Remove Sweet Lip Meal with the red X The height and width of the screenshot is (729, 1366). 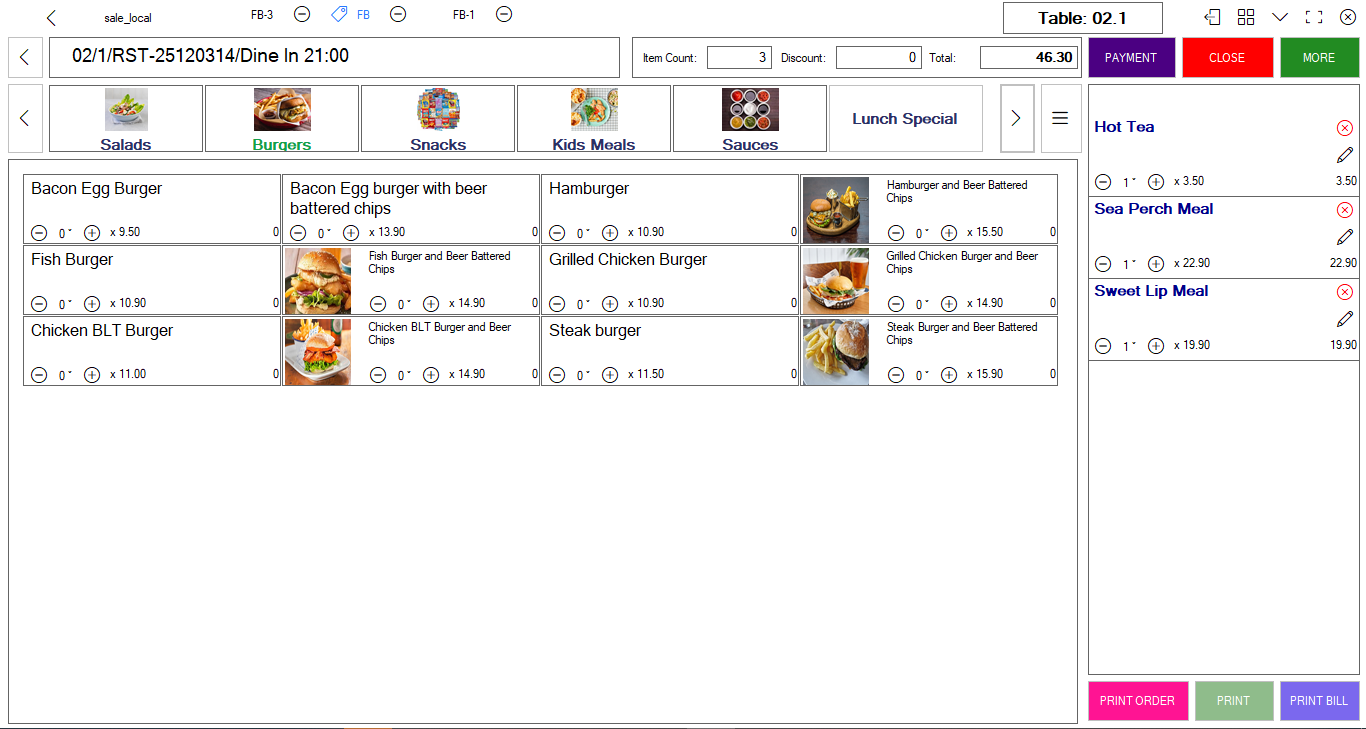click(1345, 291)
